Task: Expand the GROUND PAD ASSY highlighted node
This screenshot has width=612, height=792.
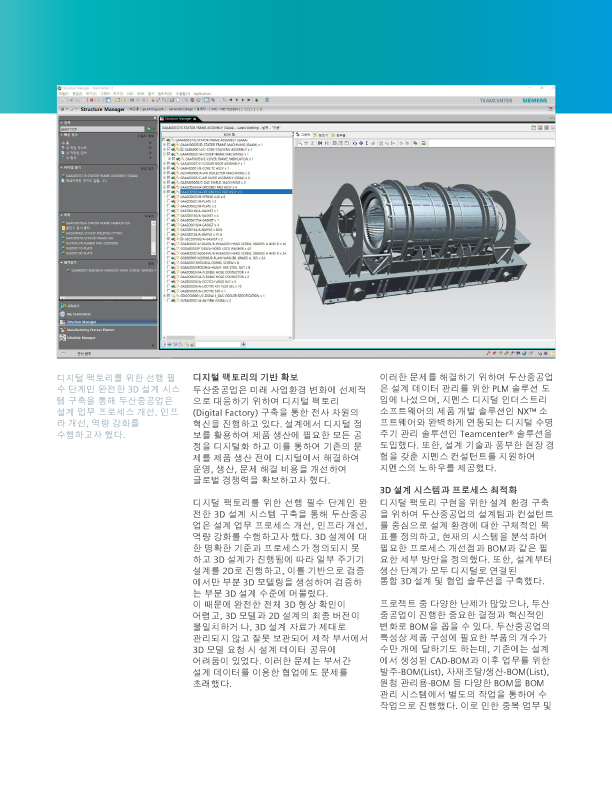Action: tap(165, 192)
